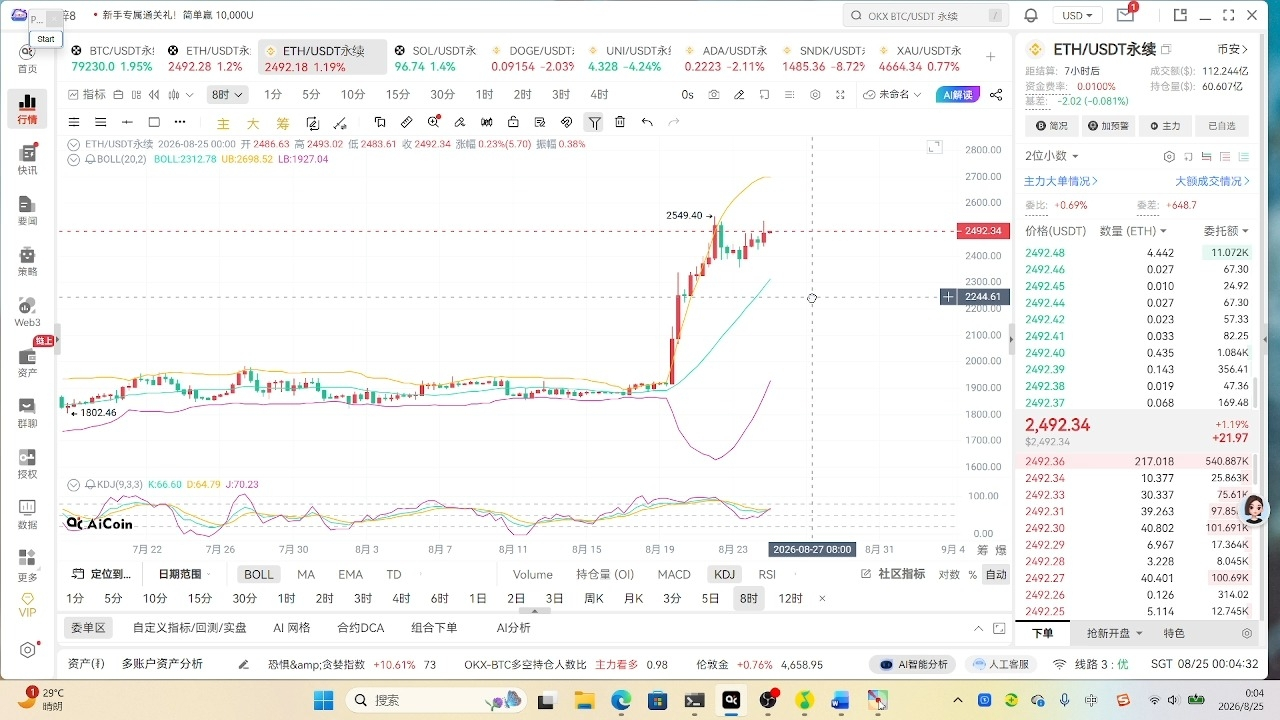The height and width of the screenshot is (720, 1280).
Task: Open the 行情 (Market) sidebar section
Action: click(27, 109)
